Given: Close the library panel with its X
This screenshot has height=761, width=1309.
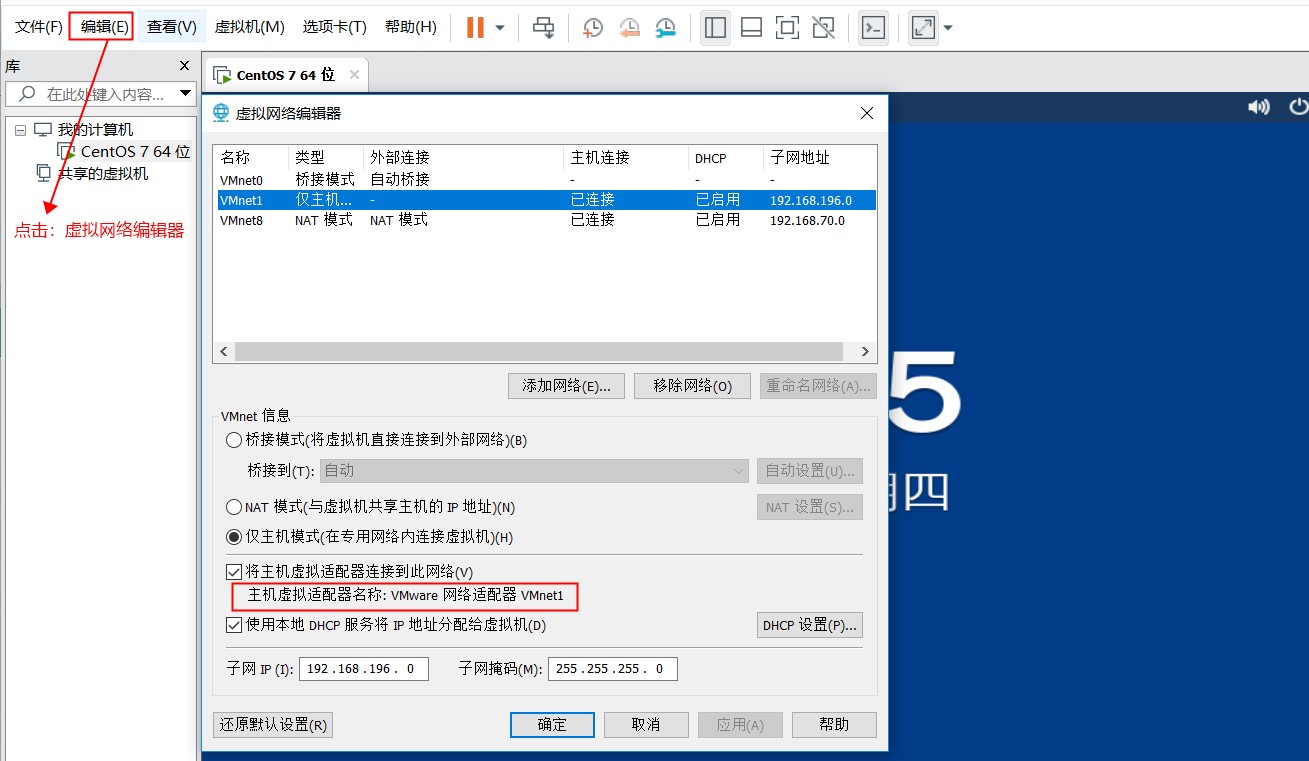Looking at the screenshot, I should [x=184, y=66].
